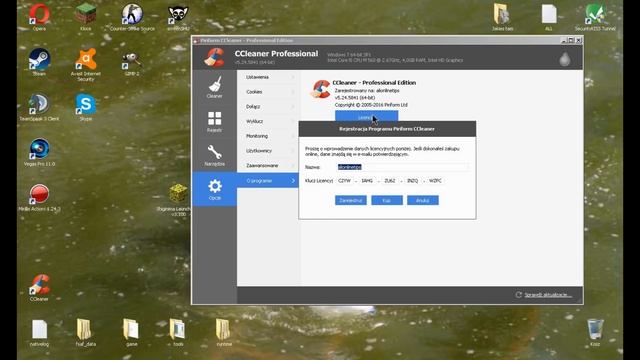Image resolution: width=640 pixels, height=360 pixels.
Task: Click the Nazwa name input field
Action: coord(403,167)
